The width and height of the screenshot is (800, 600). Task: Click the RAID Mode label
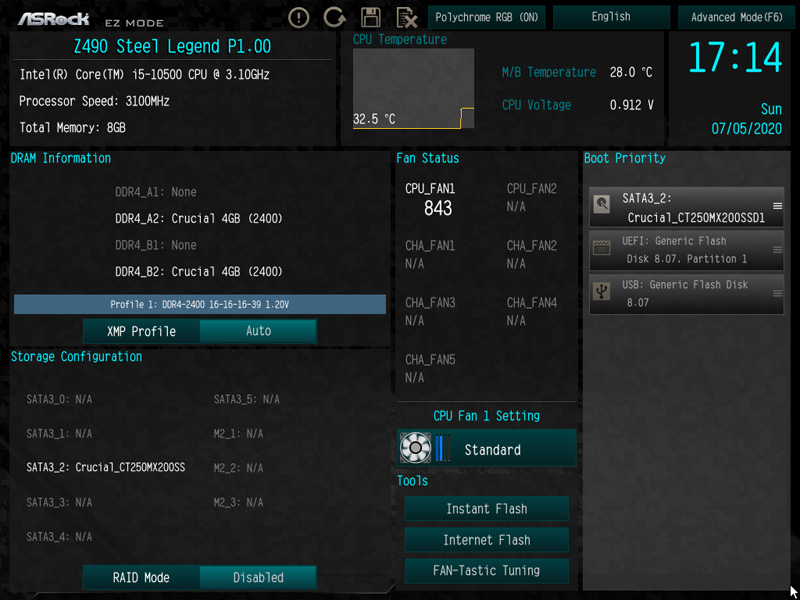(141, 577)
